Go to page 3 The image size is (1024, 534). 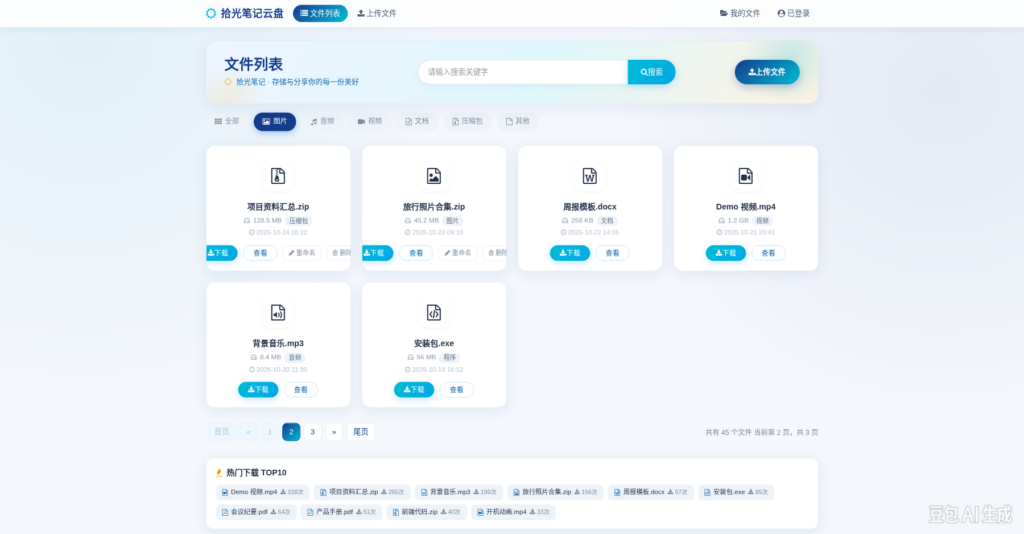pyautogui.click(x=313, y=432)
